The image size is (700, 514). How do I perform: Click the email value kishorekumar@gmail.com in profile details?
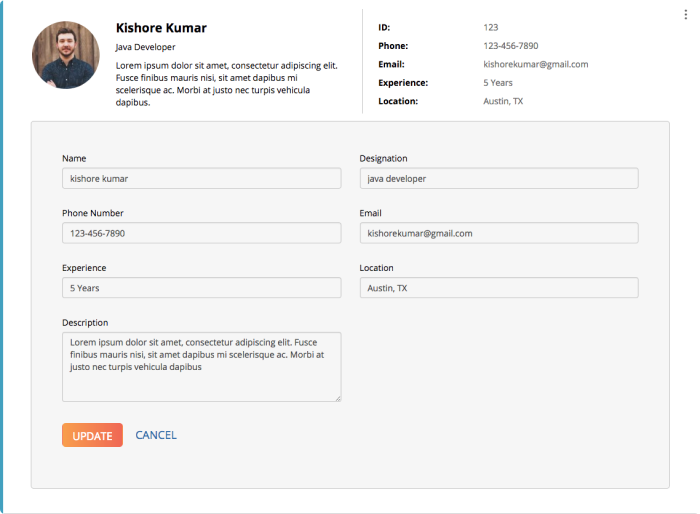click(x=536, y=64)
